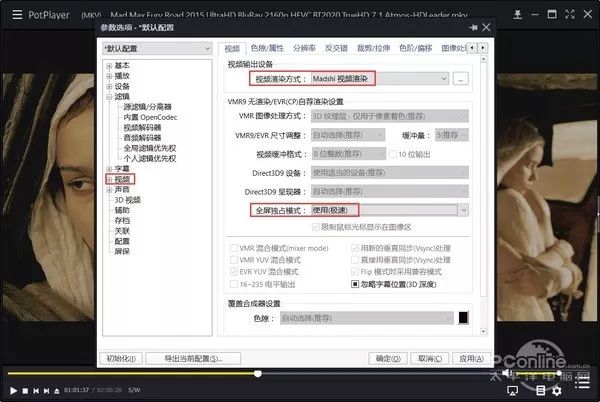Jump to the next file icon
The width and height of the screenshot is (600, 402).
[46, 391]
